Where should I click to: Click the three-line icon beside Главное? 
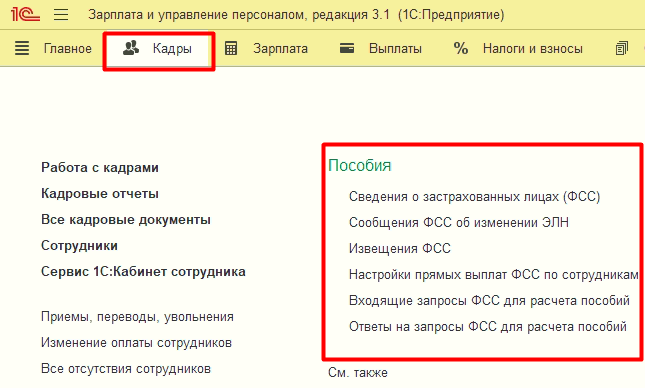22,48
